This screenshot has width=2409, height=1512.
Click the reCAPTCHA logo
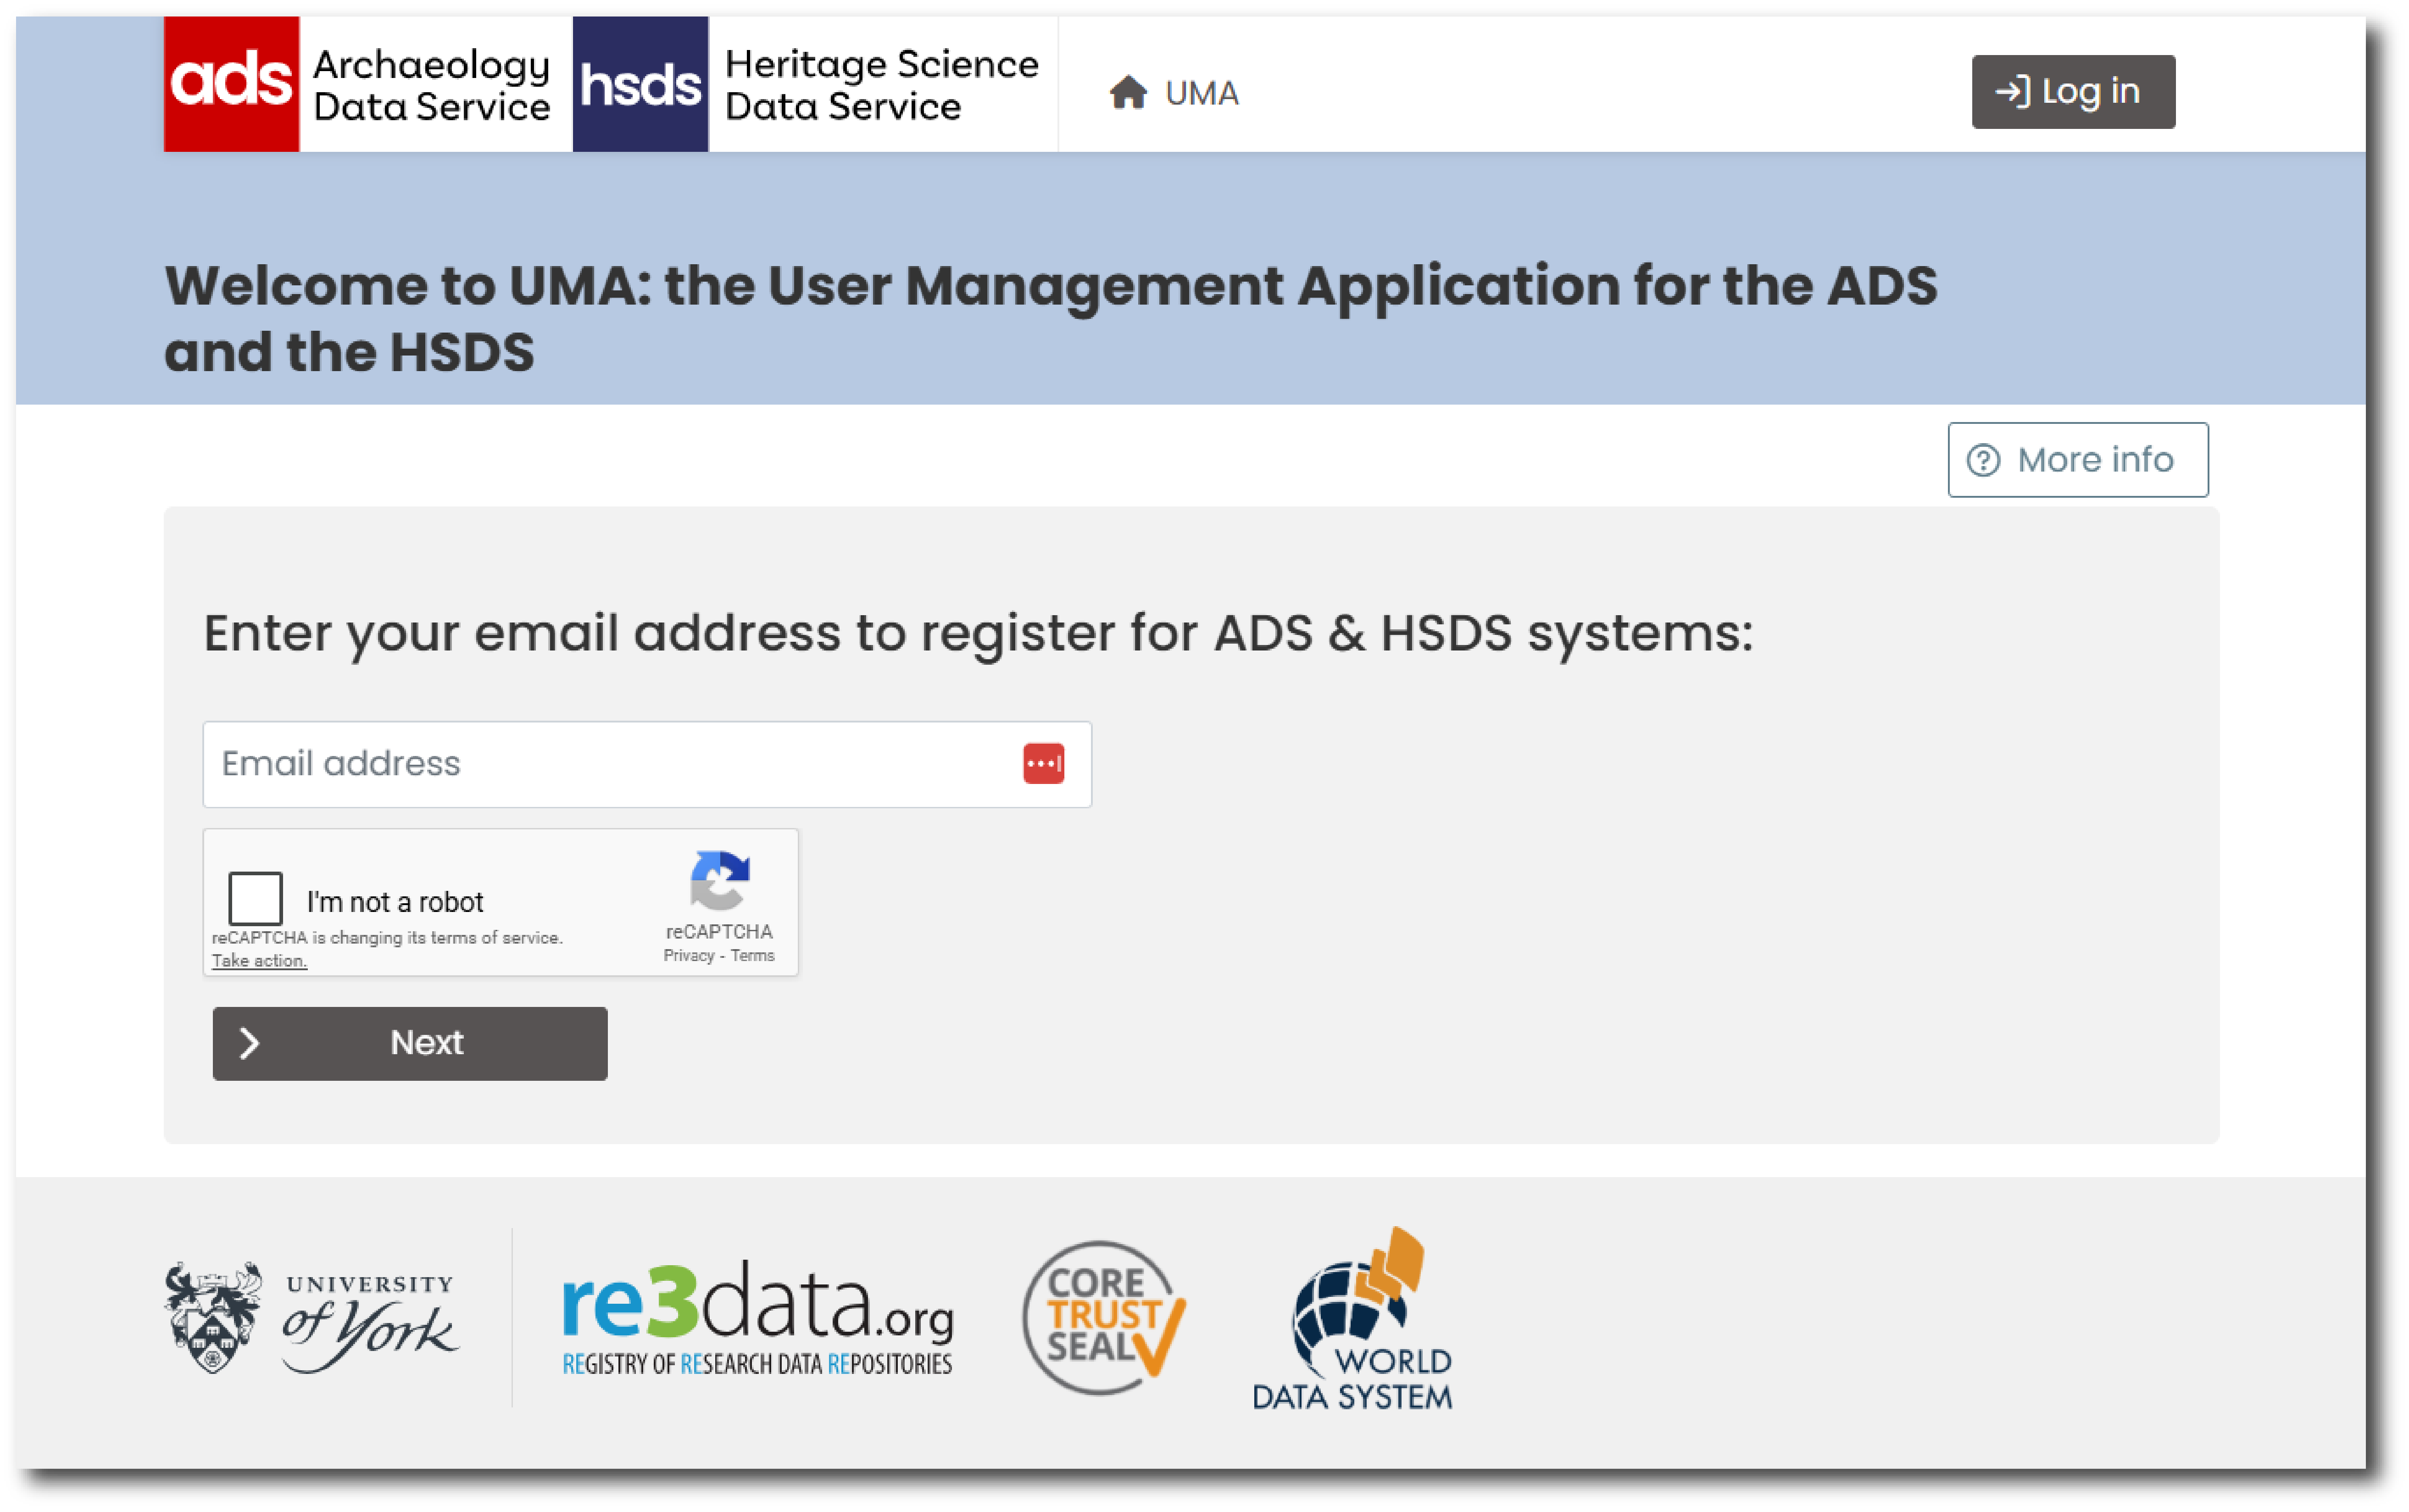click(x=719, y=881)
